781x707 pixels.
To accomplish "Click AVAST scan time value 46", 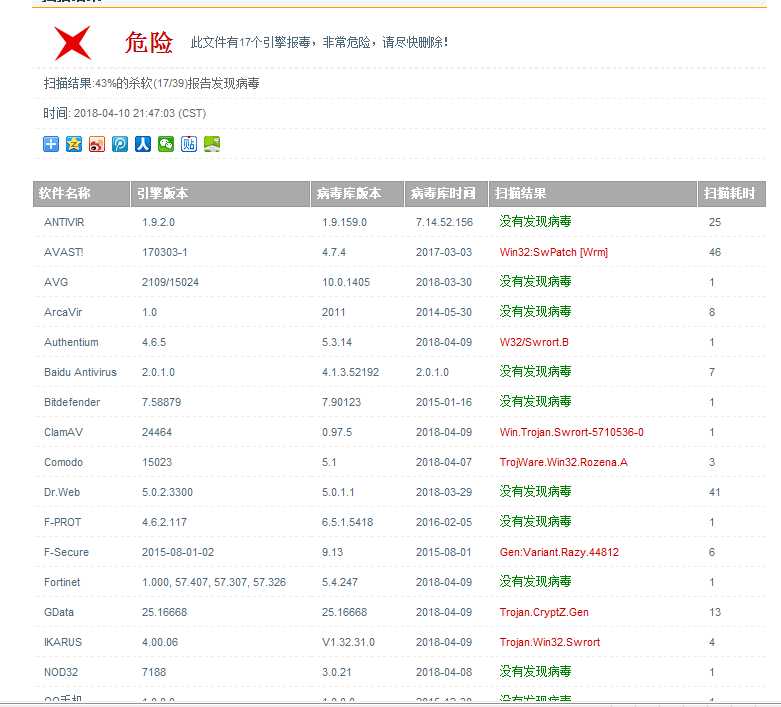I will tap(715, 252).
